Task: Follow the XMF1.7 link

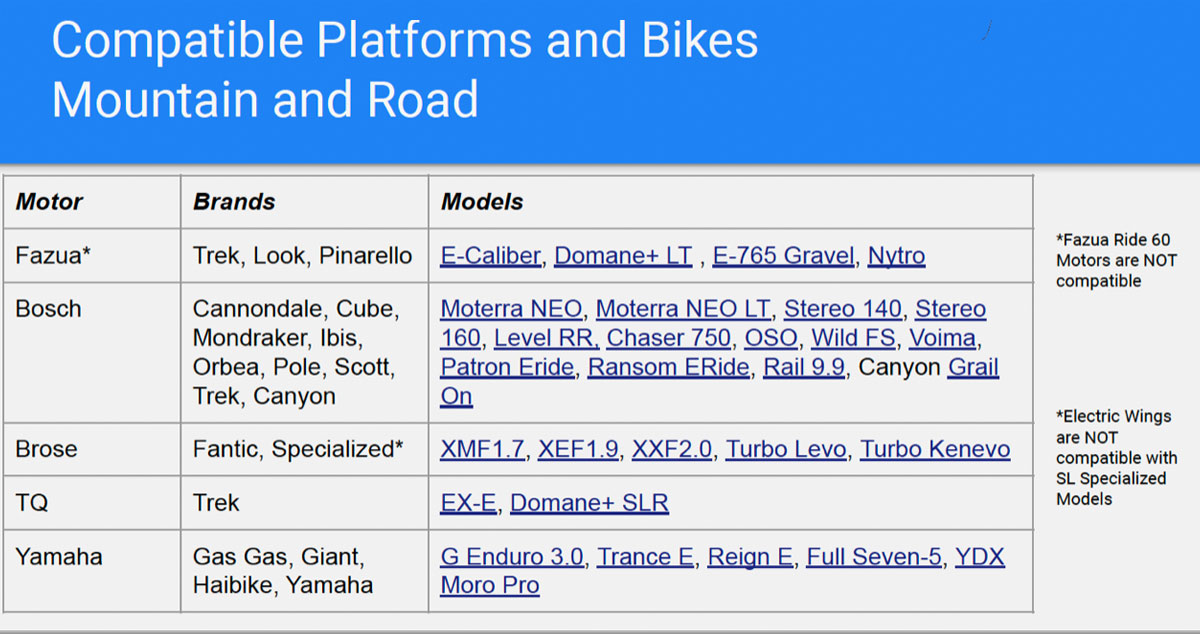Action: [482, 449]
